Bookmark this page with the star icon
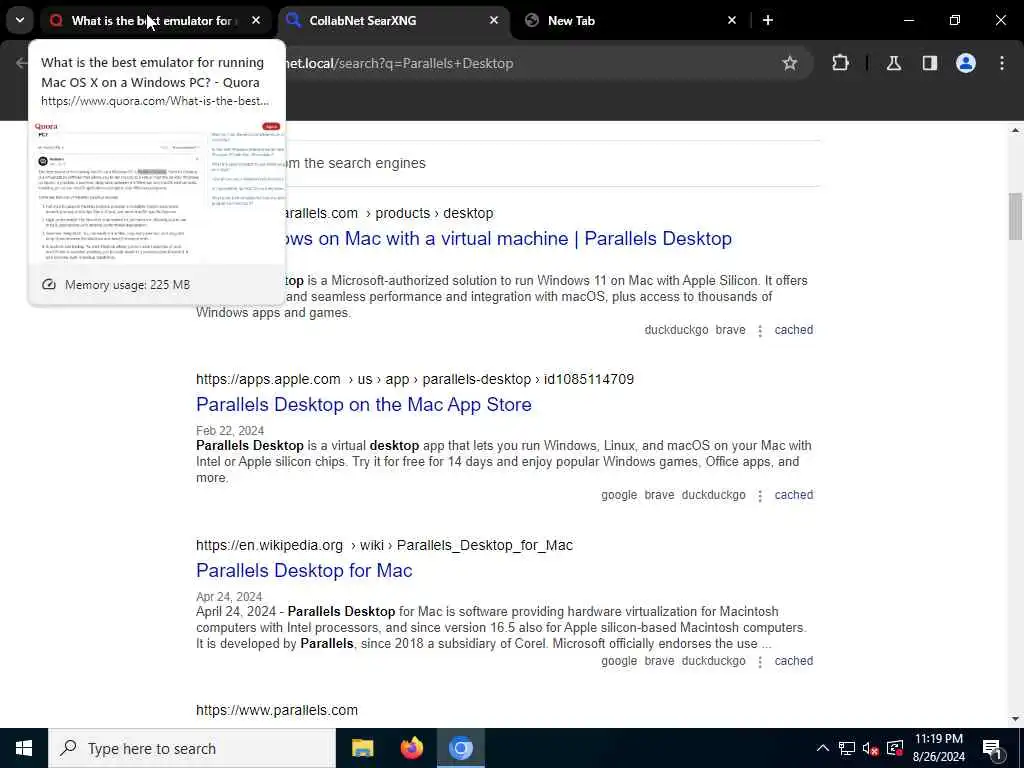Screen dimensions: 1024x768 (x=790, y=63)
